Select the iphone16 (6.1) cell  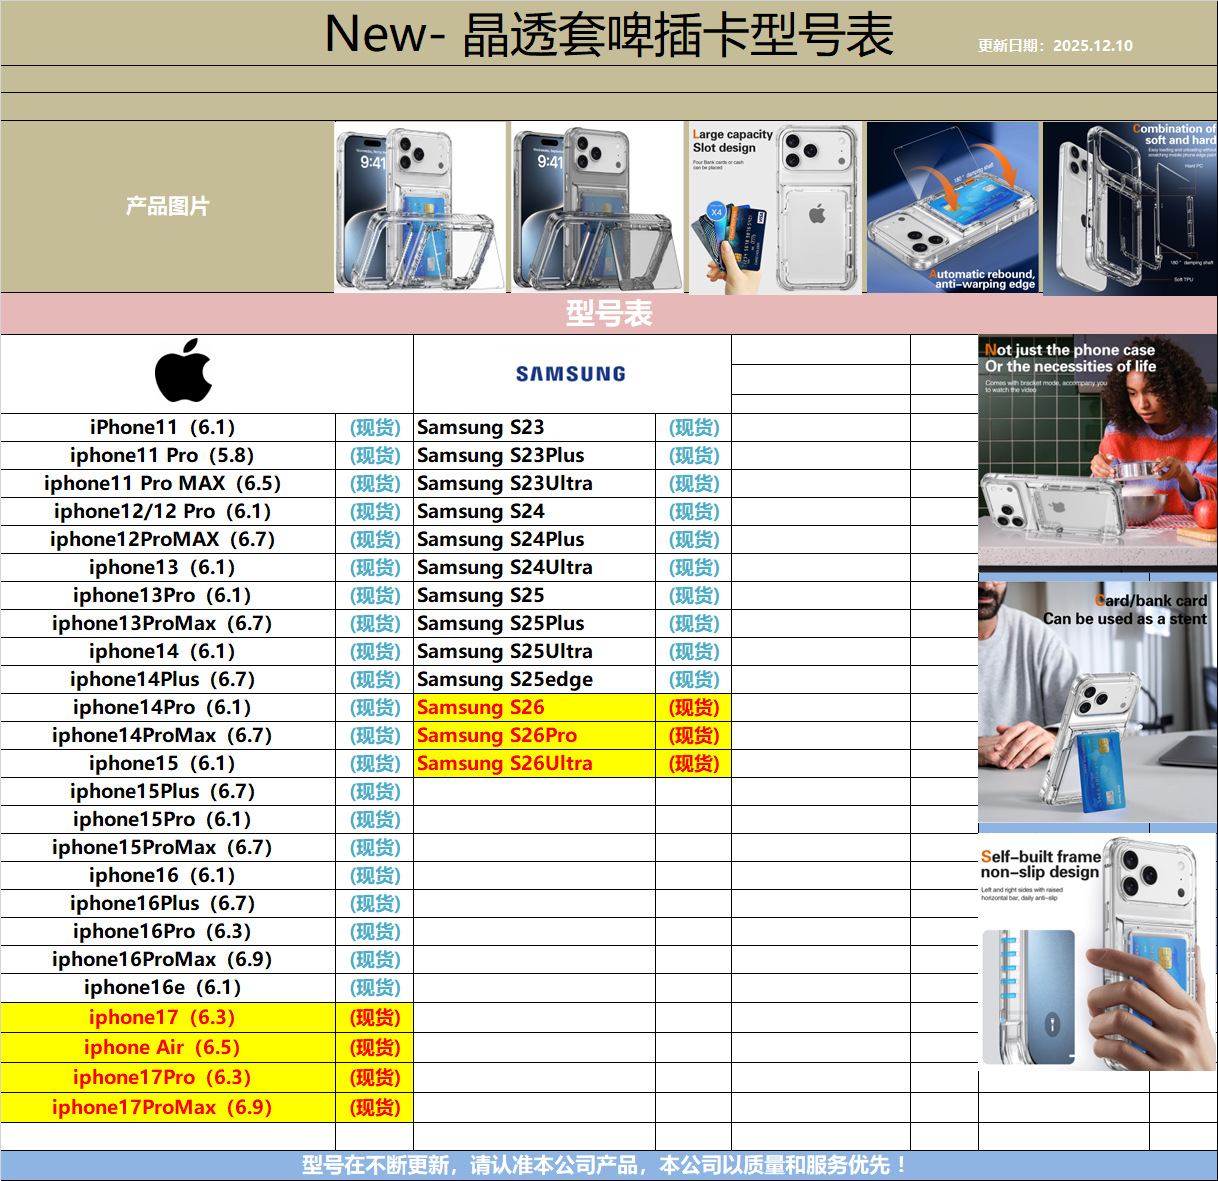coord(168,875)
